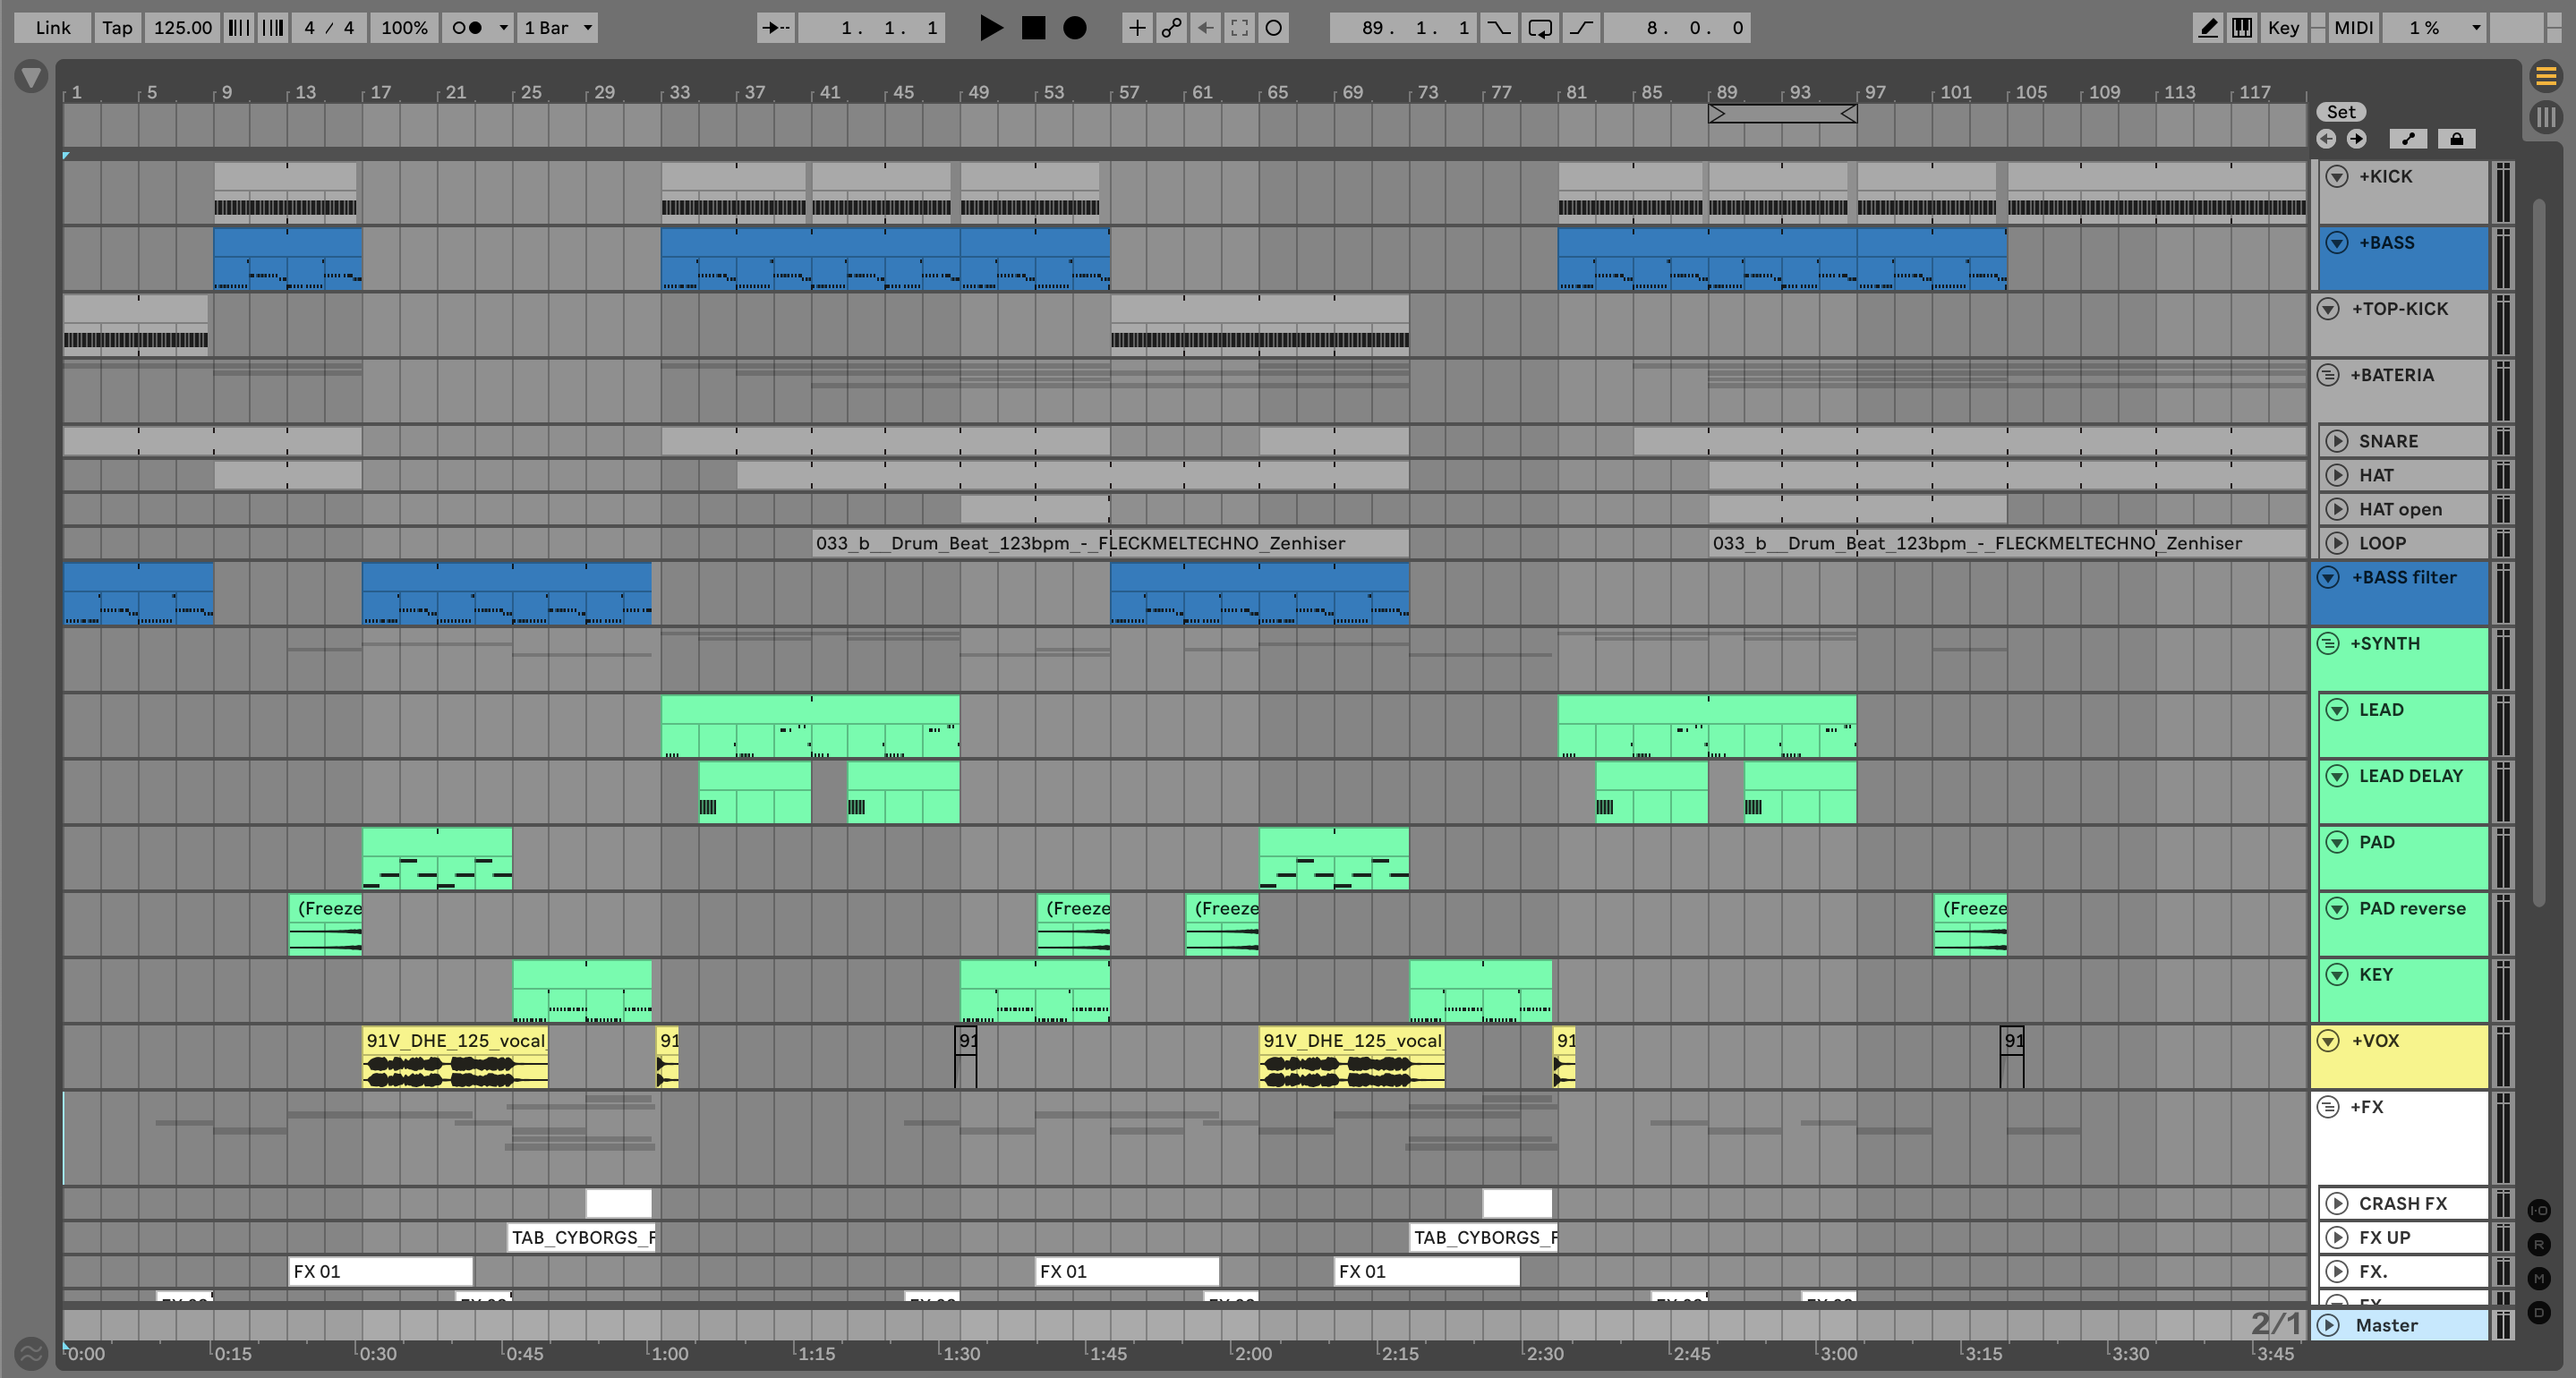Unfold the Master track

pos(2329,1325)
